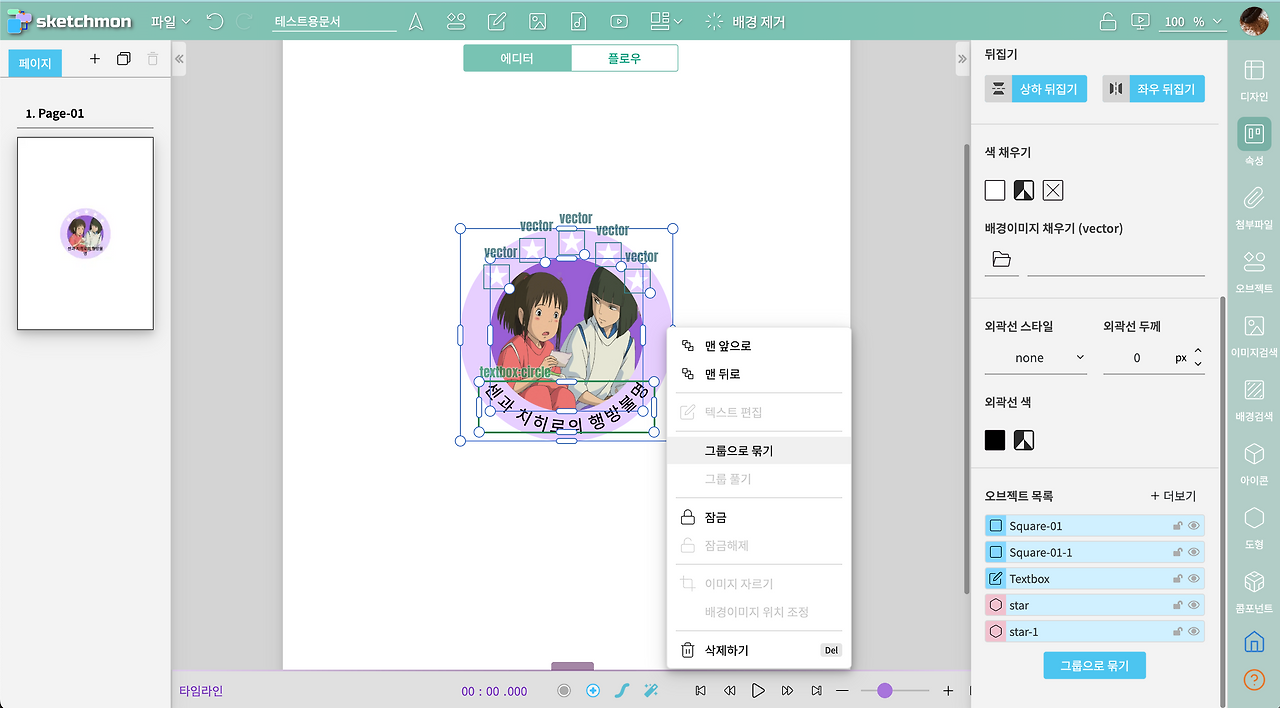Click 배경 제거 background removal
The height and width of the screenshot is (708, 1280).
[x=746, y=21]
